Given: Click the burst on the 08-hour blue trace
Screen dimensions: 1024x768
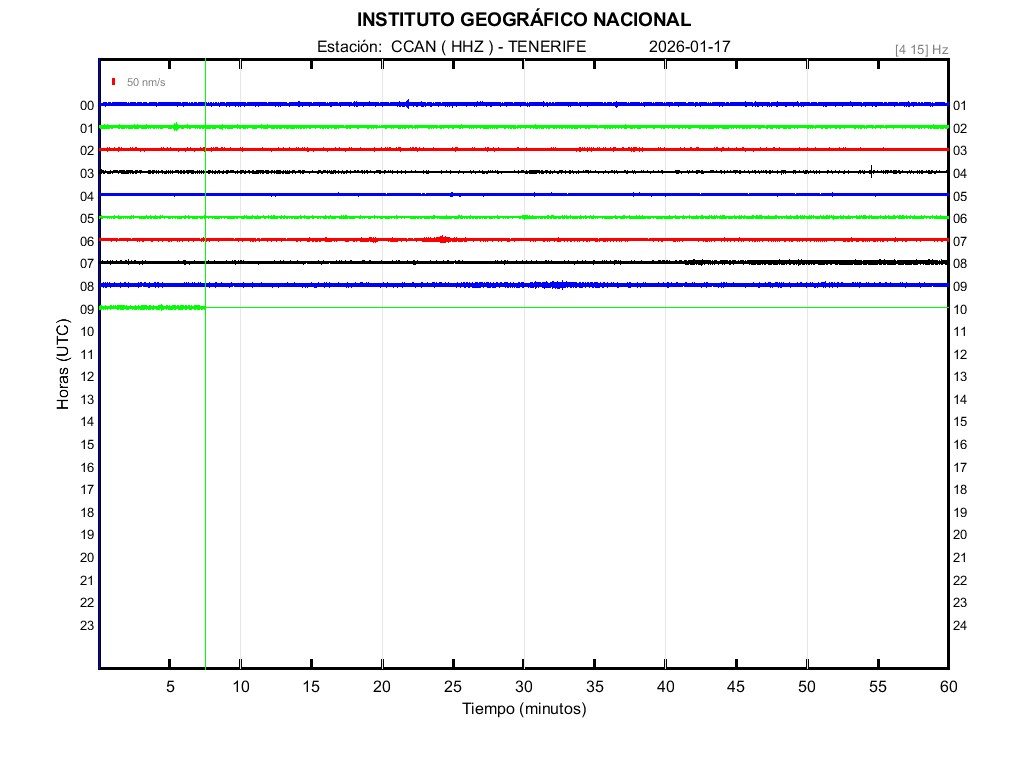Looking at the screenshot, I should [x=550, y=285].
